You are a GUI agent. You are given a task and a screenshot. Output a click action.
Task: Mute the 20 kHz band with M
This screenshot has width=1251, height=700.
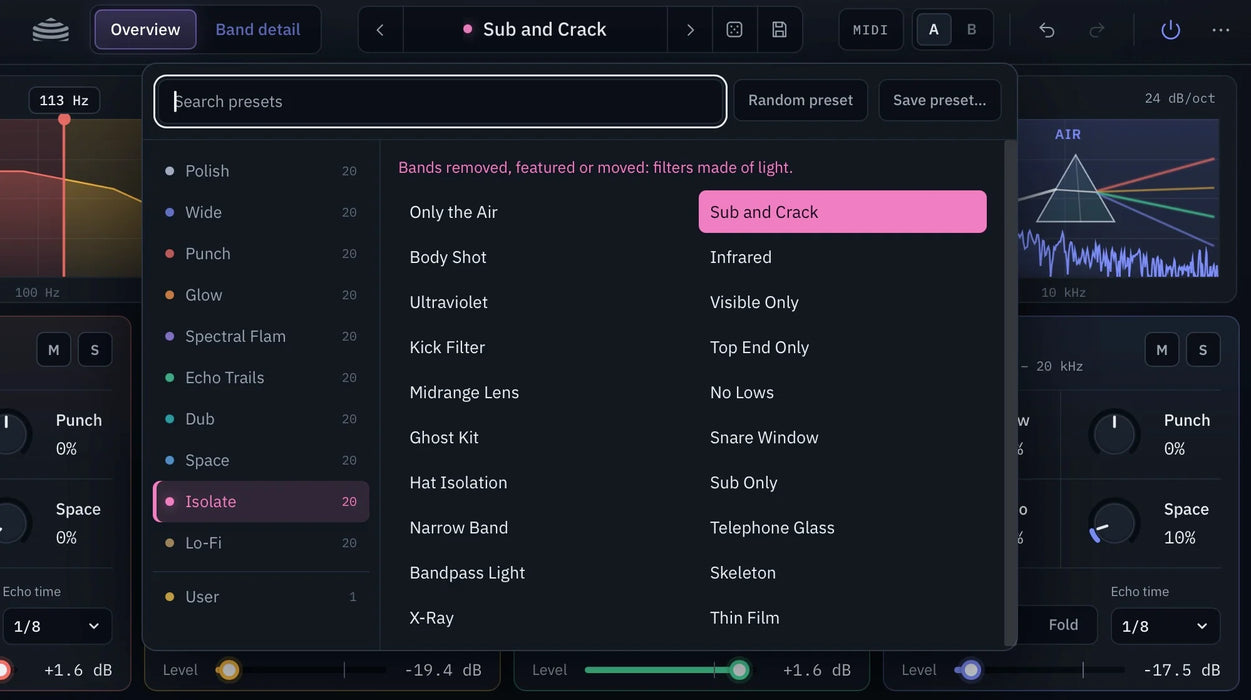[x=1162, y=350]
